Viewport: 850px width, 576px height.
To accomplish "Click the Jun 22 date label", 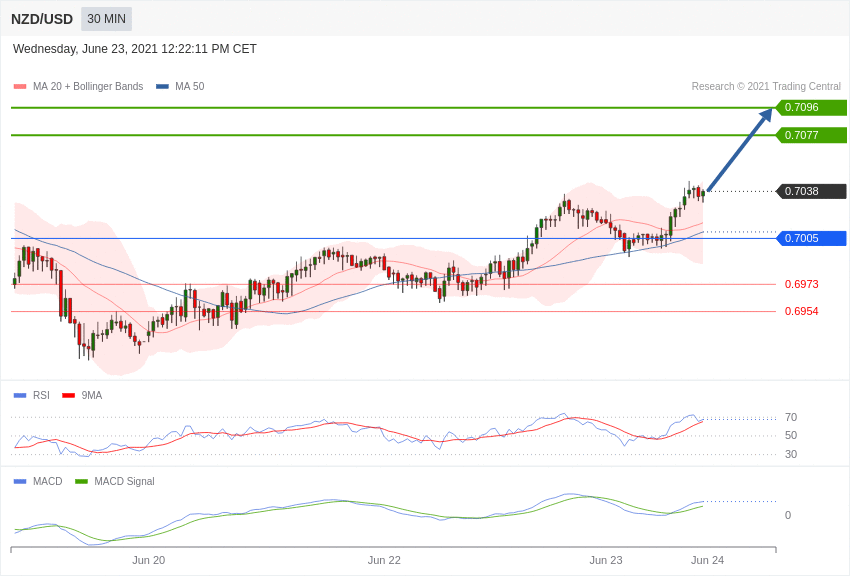I will point(384,560).
